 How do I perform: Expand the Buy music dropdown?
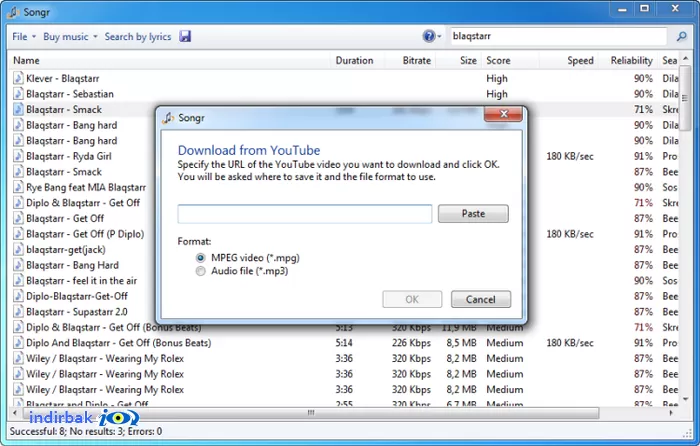(x=70, y=37)
